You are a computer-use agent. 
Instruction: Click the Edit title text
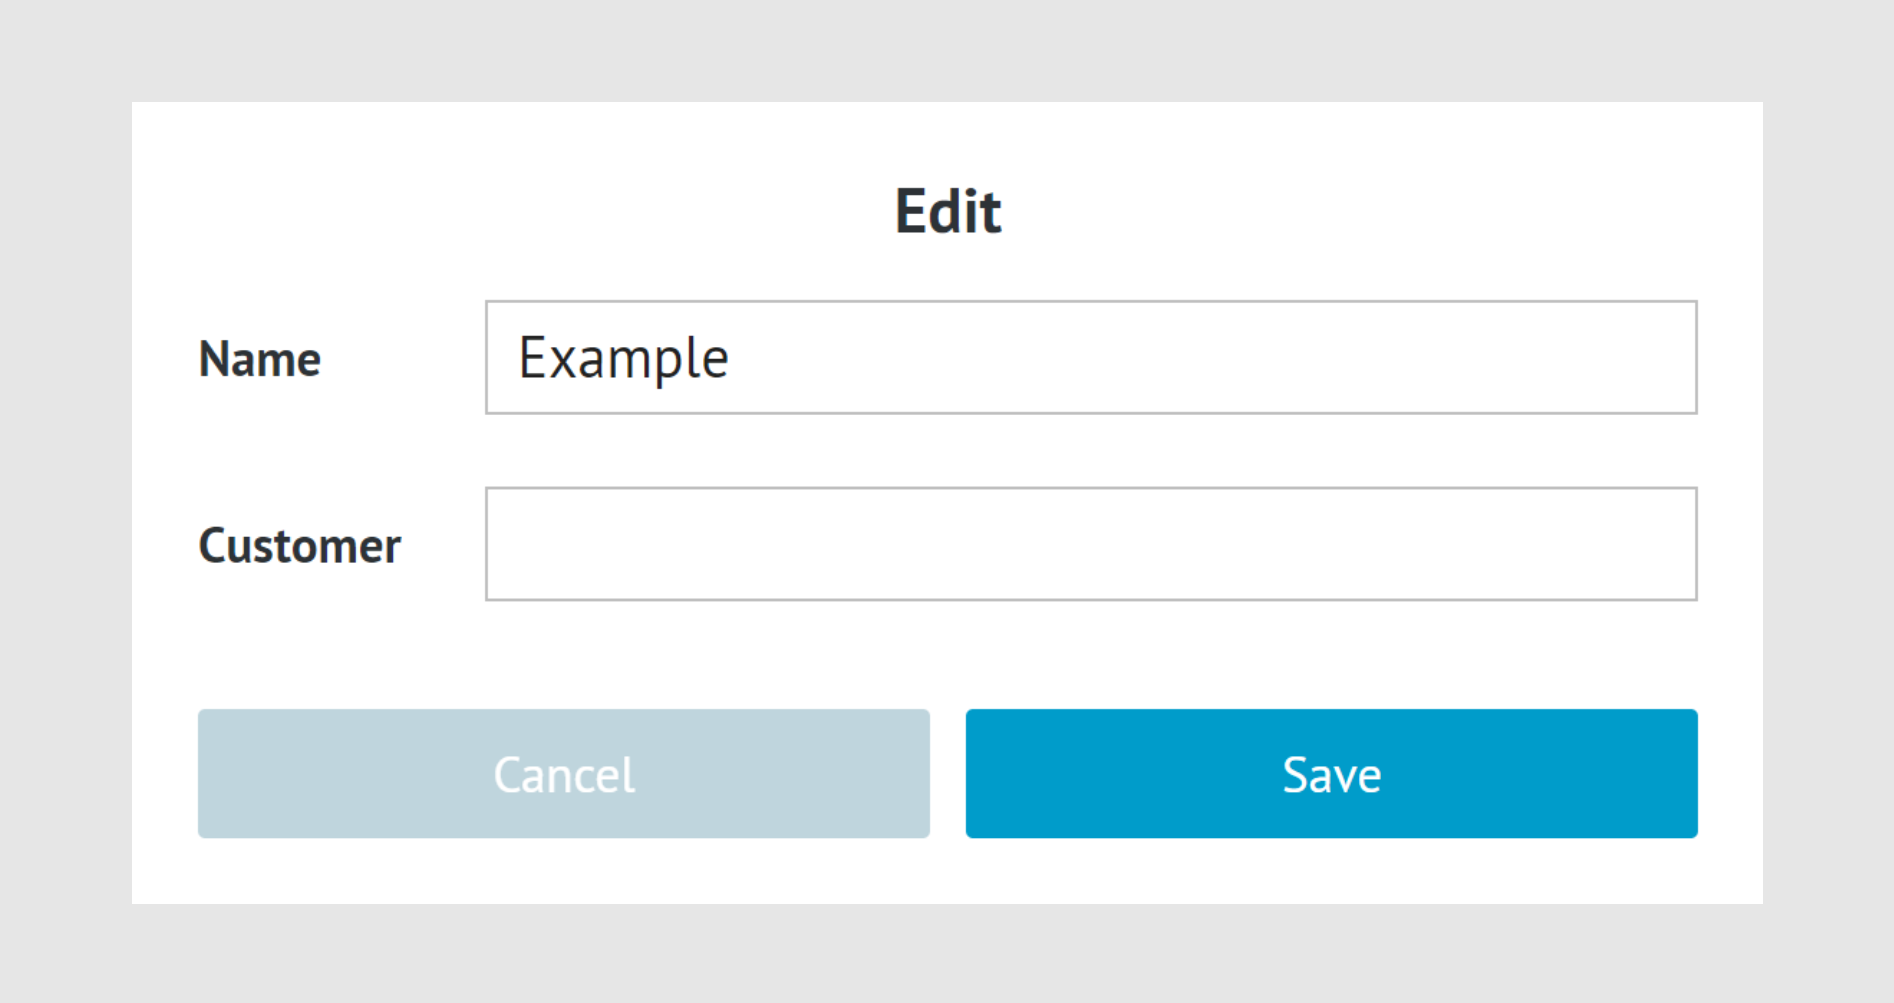[947, 211]
